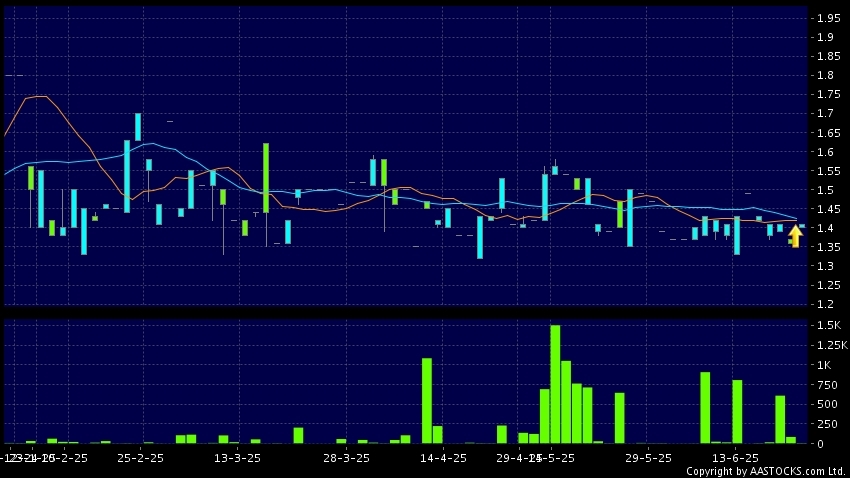Click the 1.85 price axis label
This screenshot has width=850, height=478.
828,56
